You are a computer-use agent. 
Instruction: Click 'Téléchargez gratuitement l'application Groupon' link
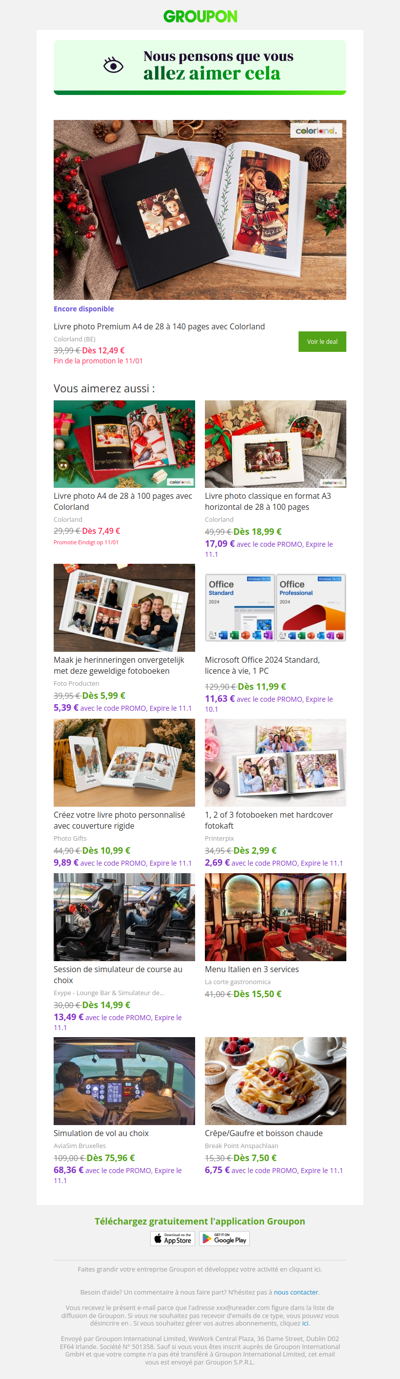(200, 1221)
